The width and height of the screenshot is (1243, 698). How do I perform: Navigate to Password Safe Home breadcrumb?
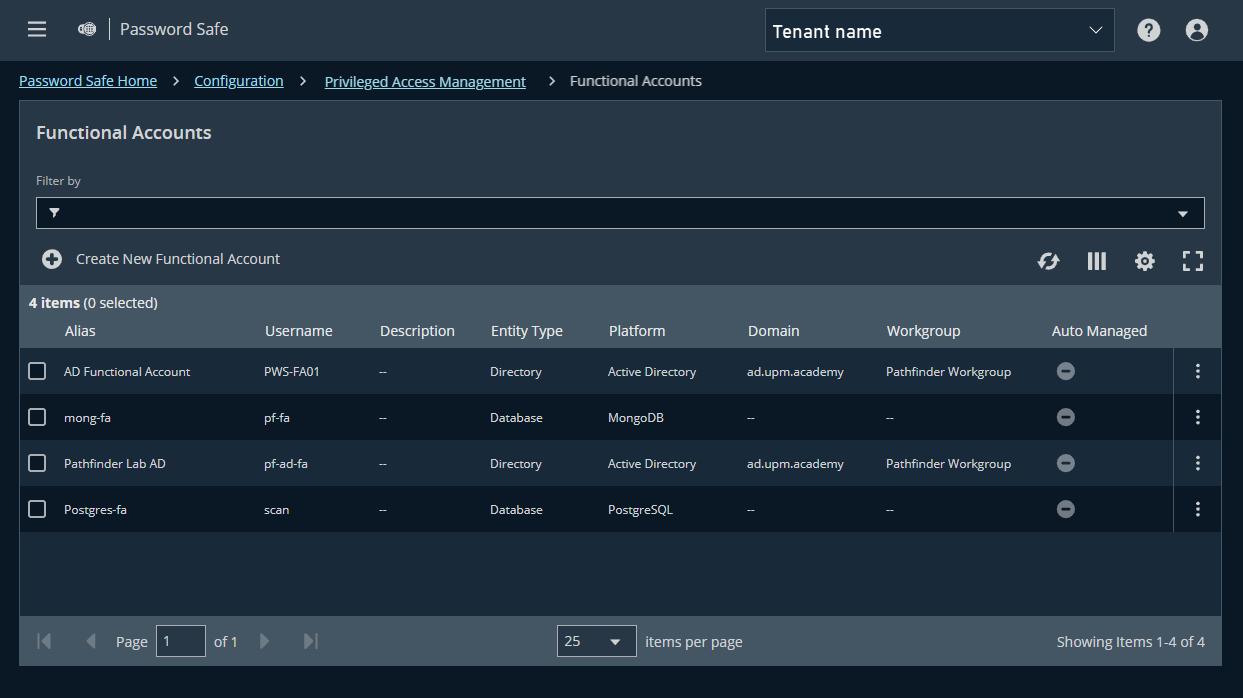tap(88, 80)
